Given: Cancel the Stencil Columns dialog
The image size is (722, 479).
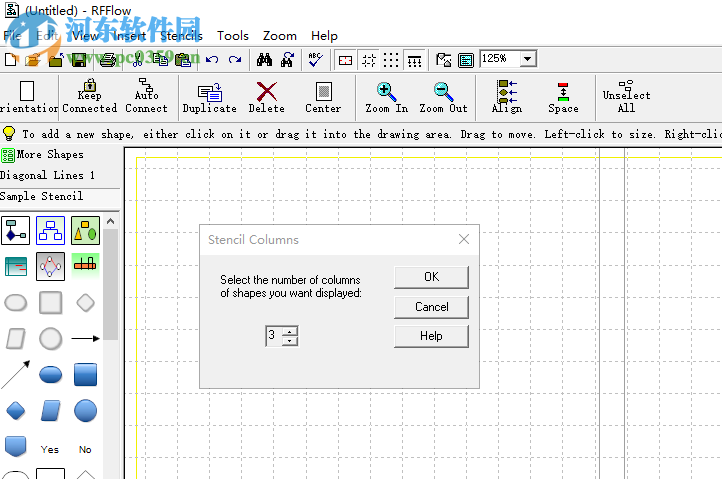Looking at the screenshot, I should click(x=431, y=307).
